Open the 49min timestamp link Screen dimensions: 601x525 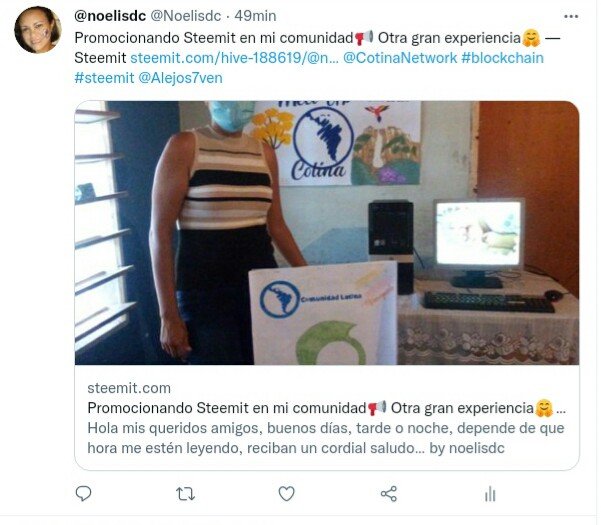[x=255, y=16]
